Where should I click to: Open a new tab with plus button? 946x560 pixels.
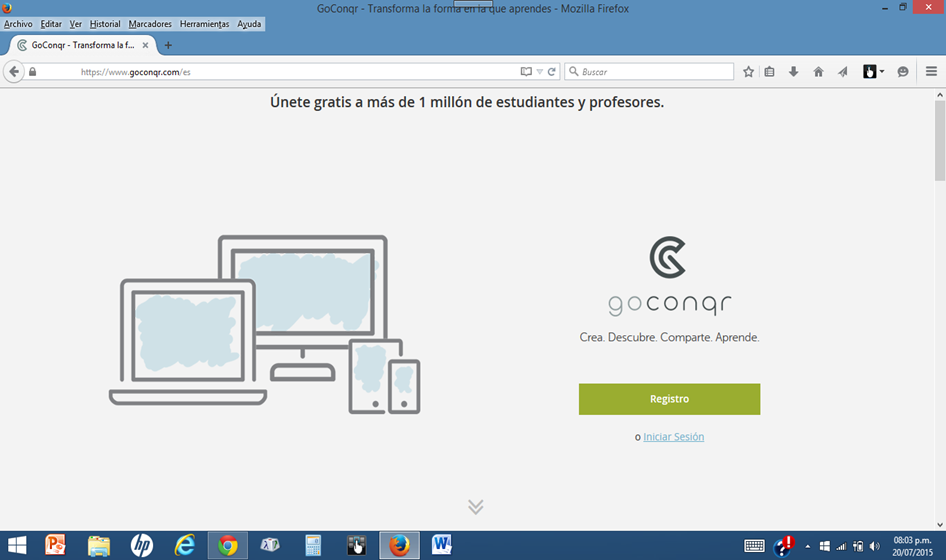click(x=168, y=45)
